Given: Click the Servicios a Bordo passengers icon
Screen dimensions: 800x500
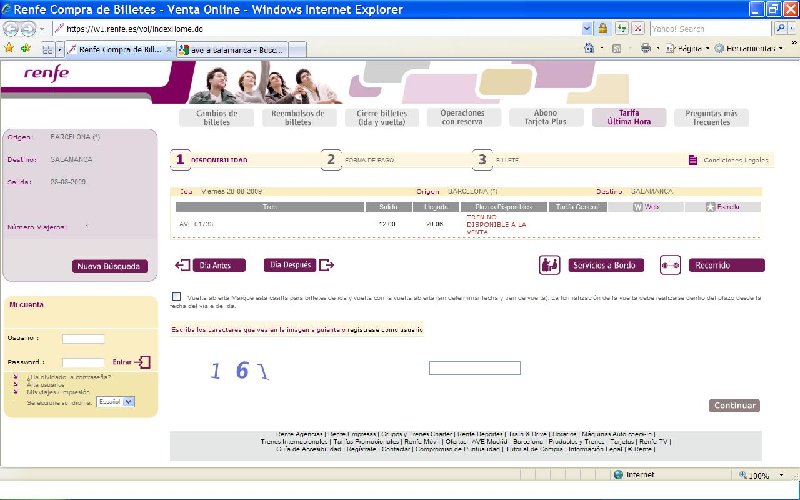Looking at the screenshot, I should (549, 265).
